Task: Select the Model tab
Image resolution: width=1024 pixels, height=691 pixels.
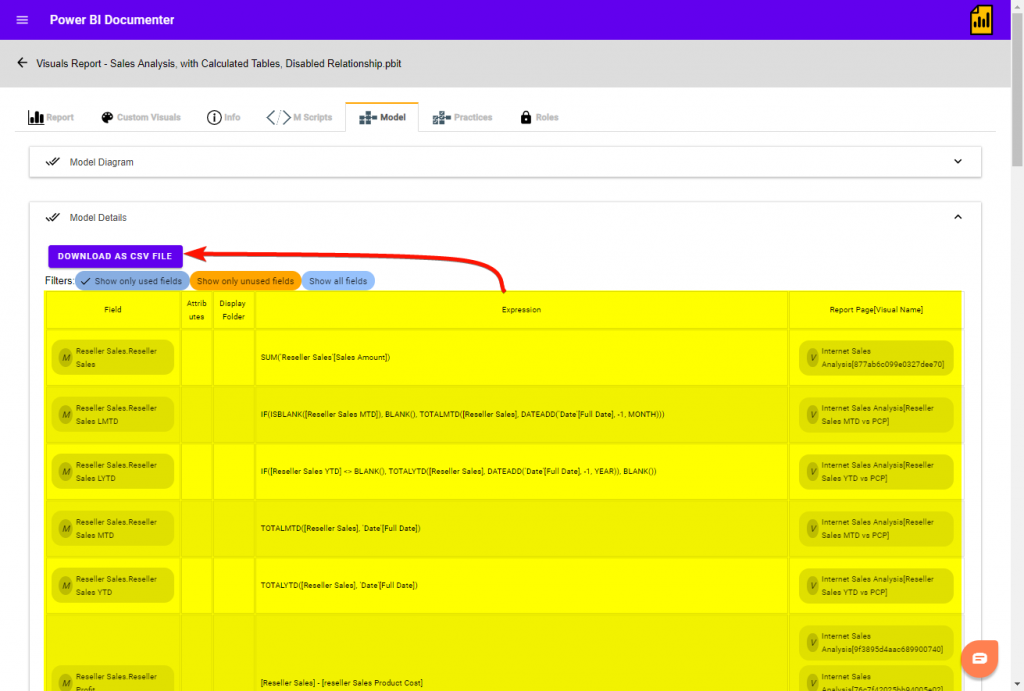Action: 382,118
